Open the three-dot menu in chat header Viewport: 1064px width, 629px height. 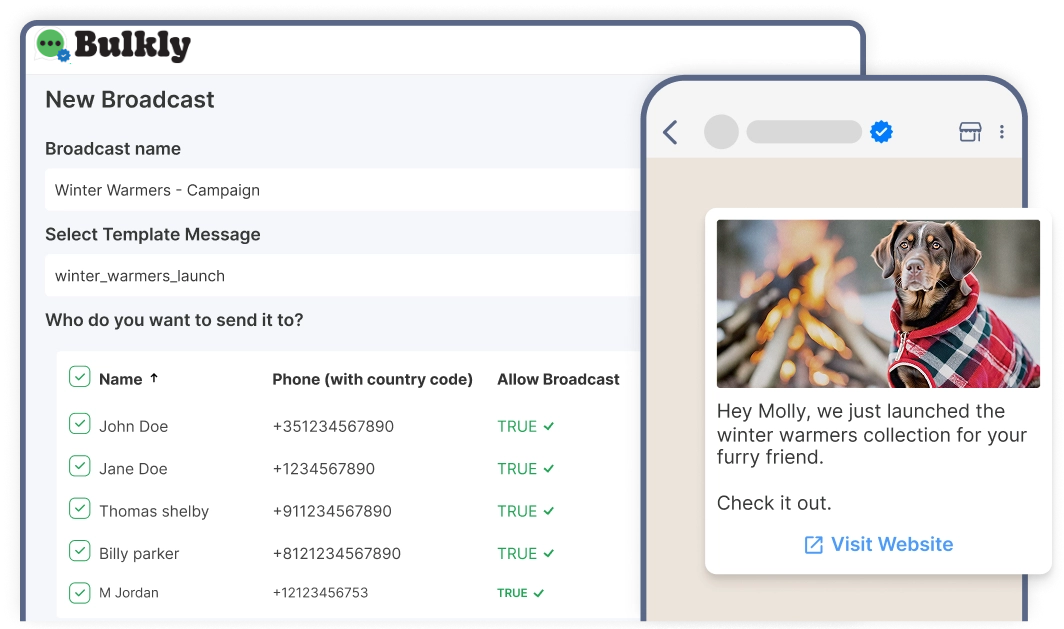1002,132
